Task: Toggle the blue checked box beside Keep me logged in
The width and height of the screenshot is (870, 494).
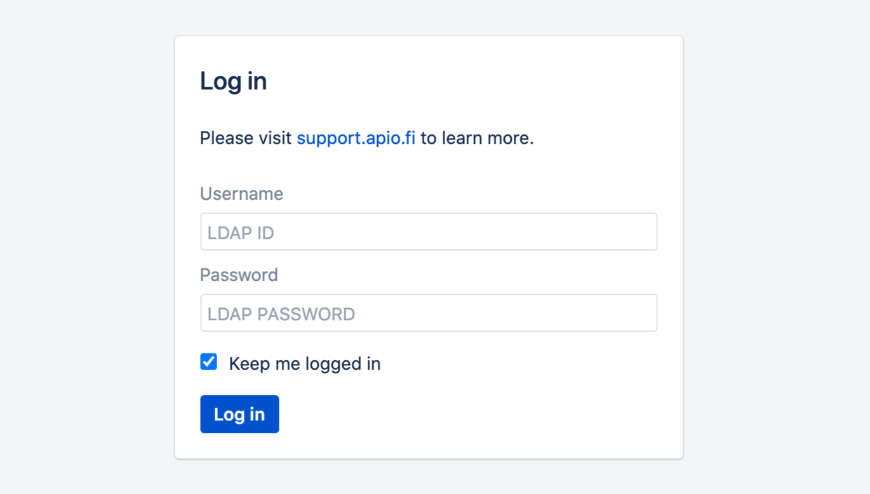Action: coord(209,362)
